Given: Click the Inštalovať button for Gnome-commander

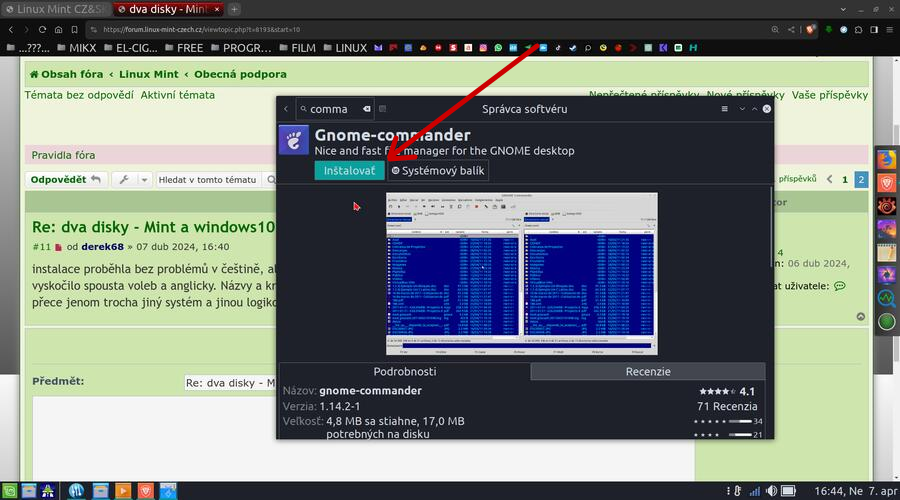Looking at the screenshot, I should (349, 171).
